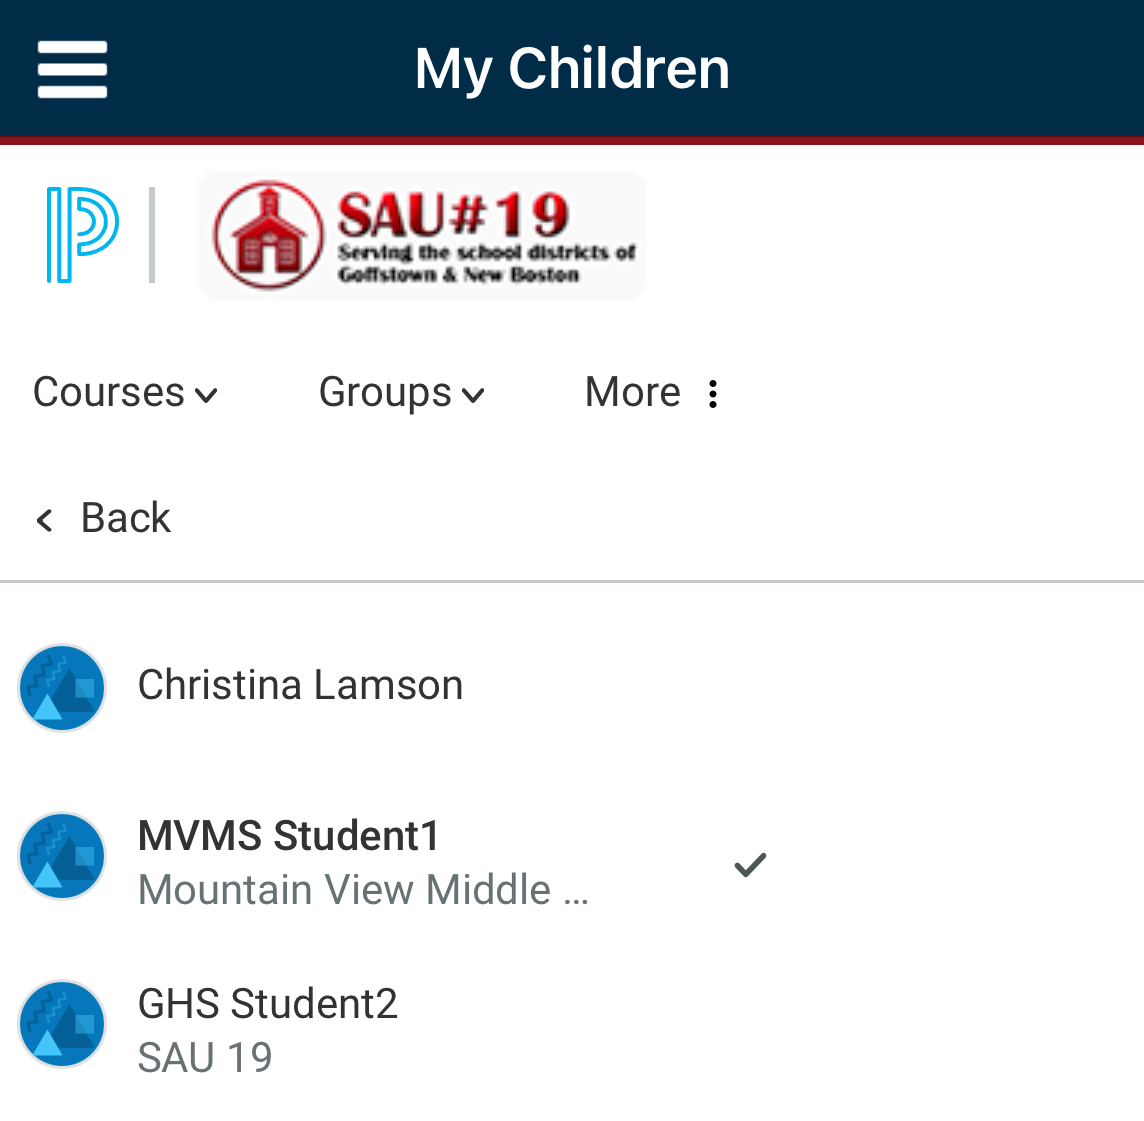Image resolution: width=1144 pixels, height=1121 pixels.
Task: Click the SAU#19 district logo
Action: 422,235
